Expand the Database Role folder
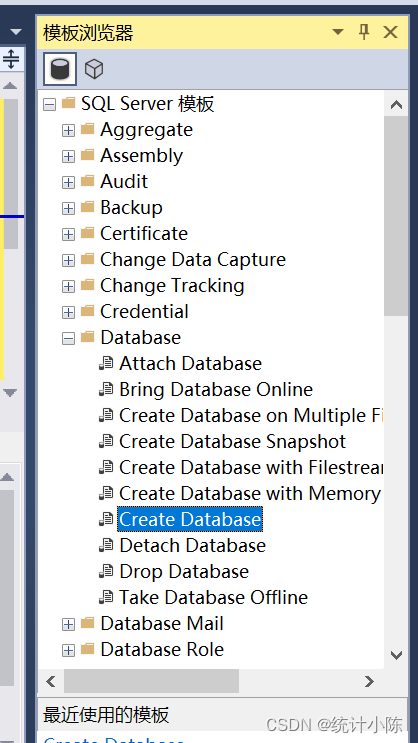The image size is (418, 743). 69,651
